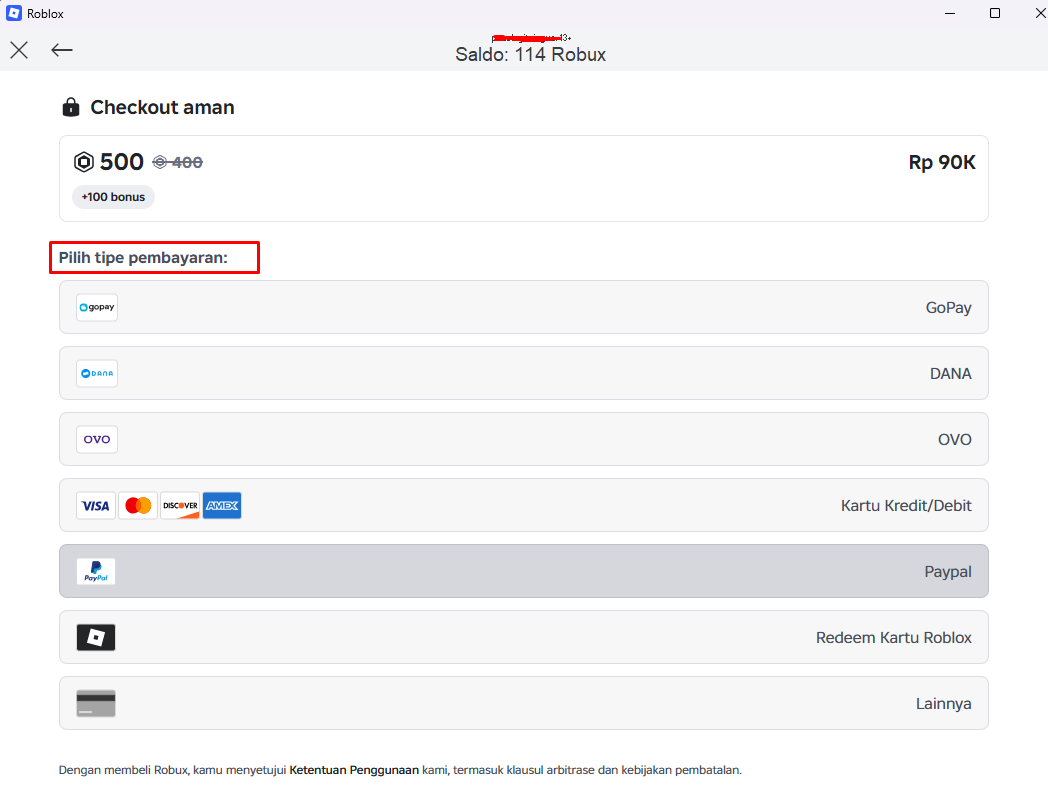Click the +100 bonus badge
1048x812 pixels.
pyautogui.click(x=113, y=197)
